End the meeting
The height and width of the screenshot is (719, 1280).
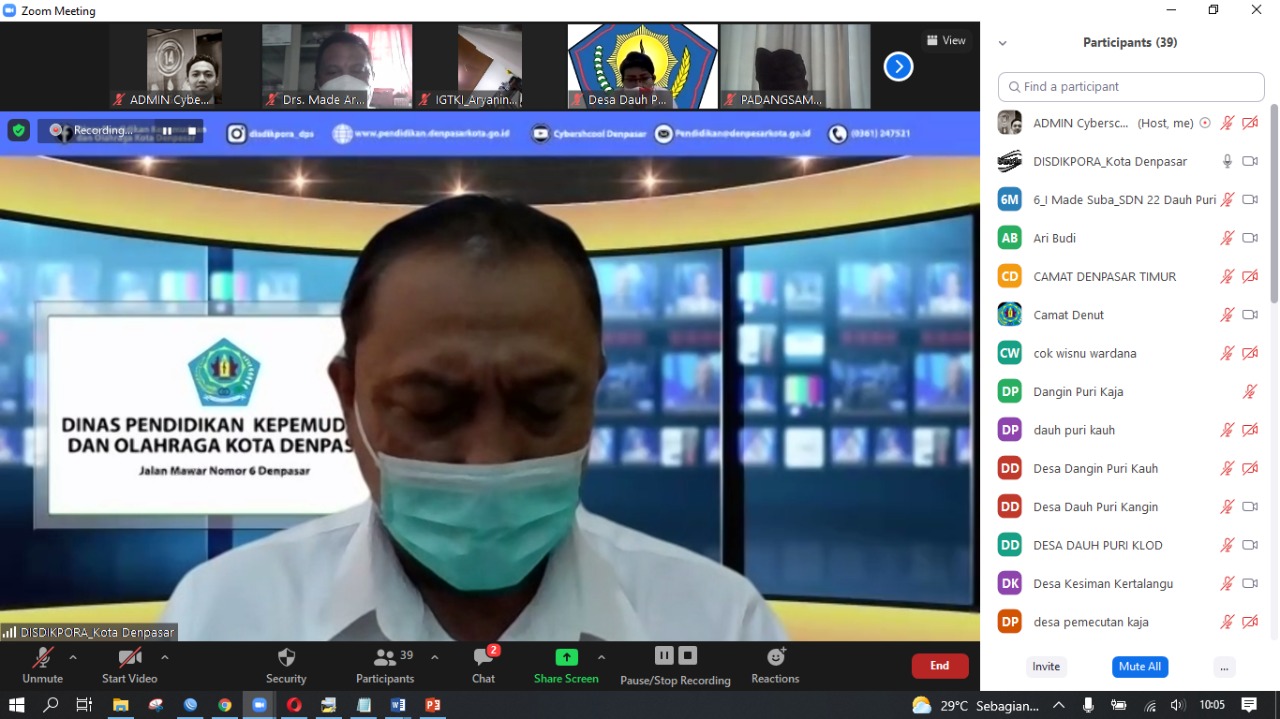tap(939, 664)
